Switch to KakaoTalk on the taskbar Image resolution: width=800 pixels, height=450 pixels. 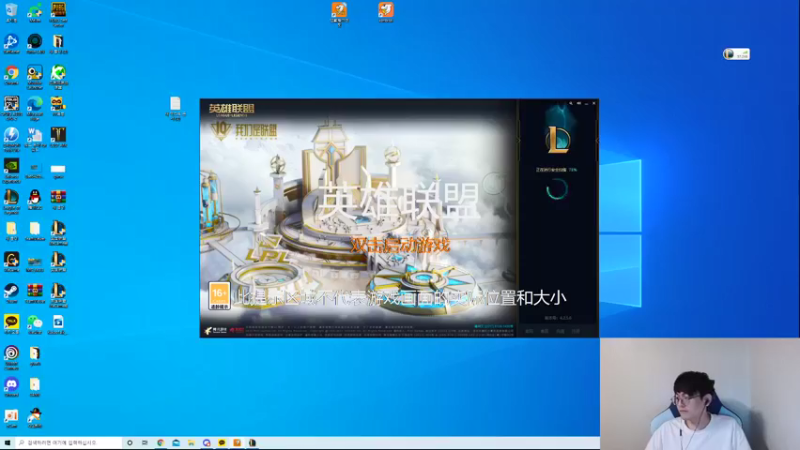pyautogui.click(x=222, y=443)
